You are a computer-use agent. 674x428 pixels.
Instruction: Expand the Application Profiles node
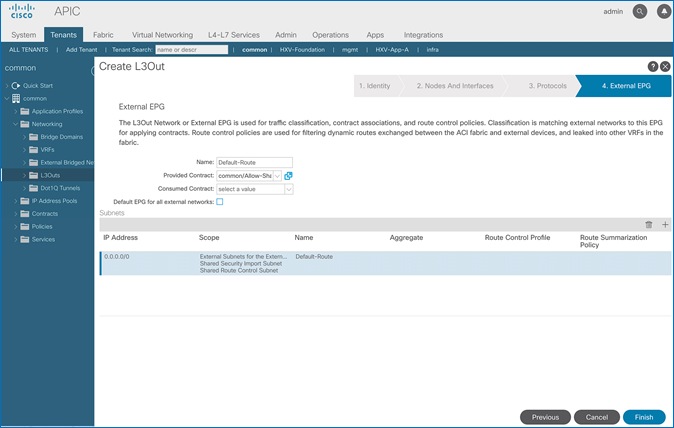(15, 111)
